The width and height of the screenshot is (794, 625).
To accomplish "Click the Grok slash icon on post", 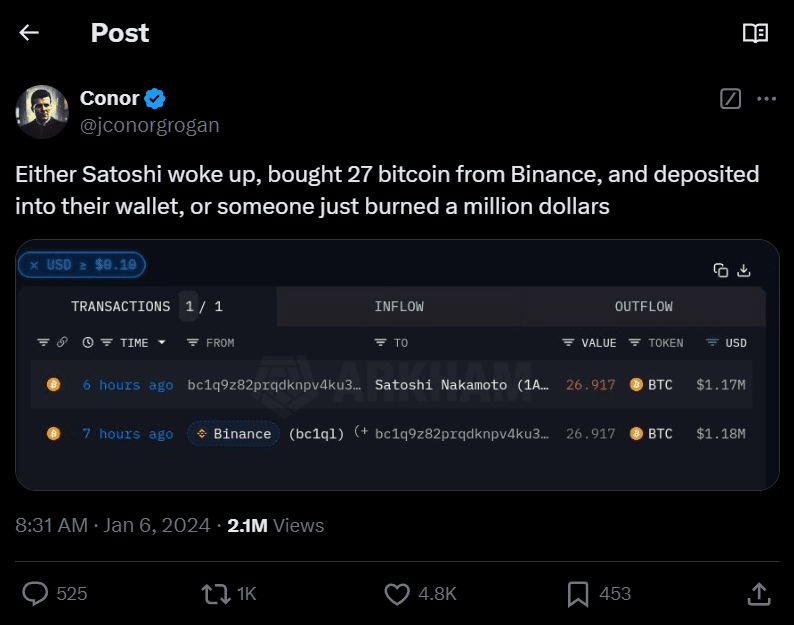I will [x=730, y=98].
